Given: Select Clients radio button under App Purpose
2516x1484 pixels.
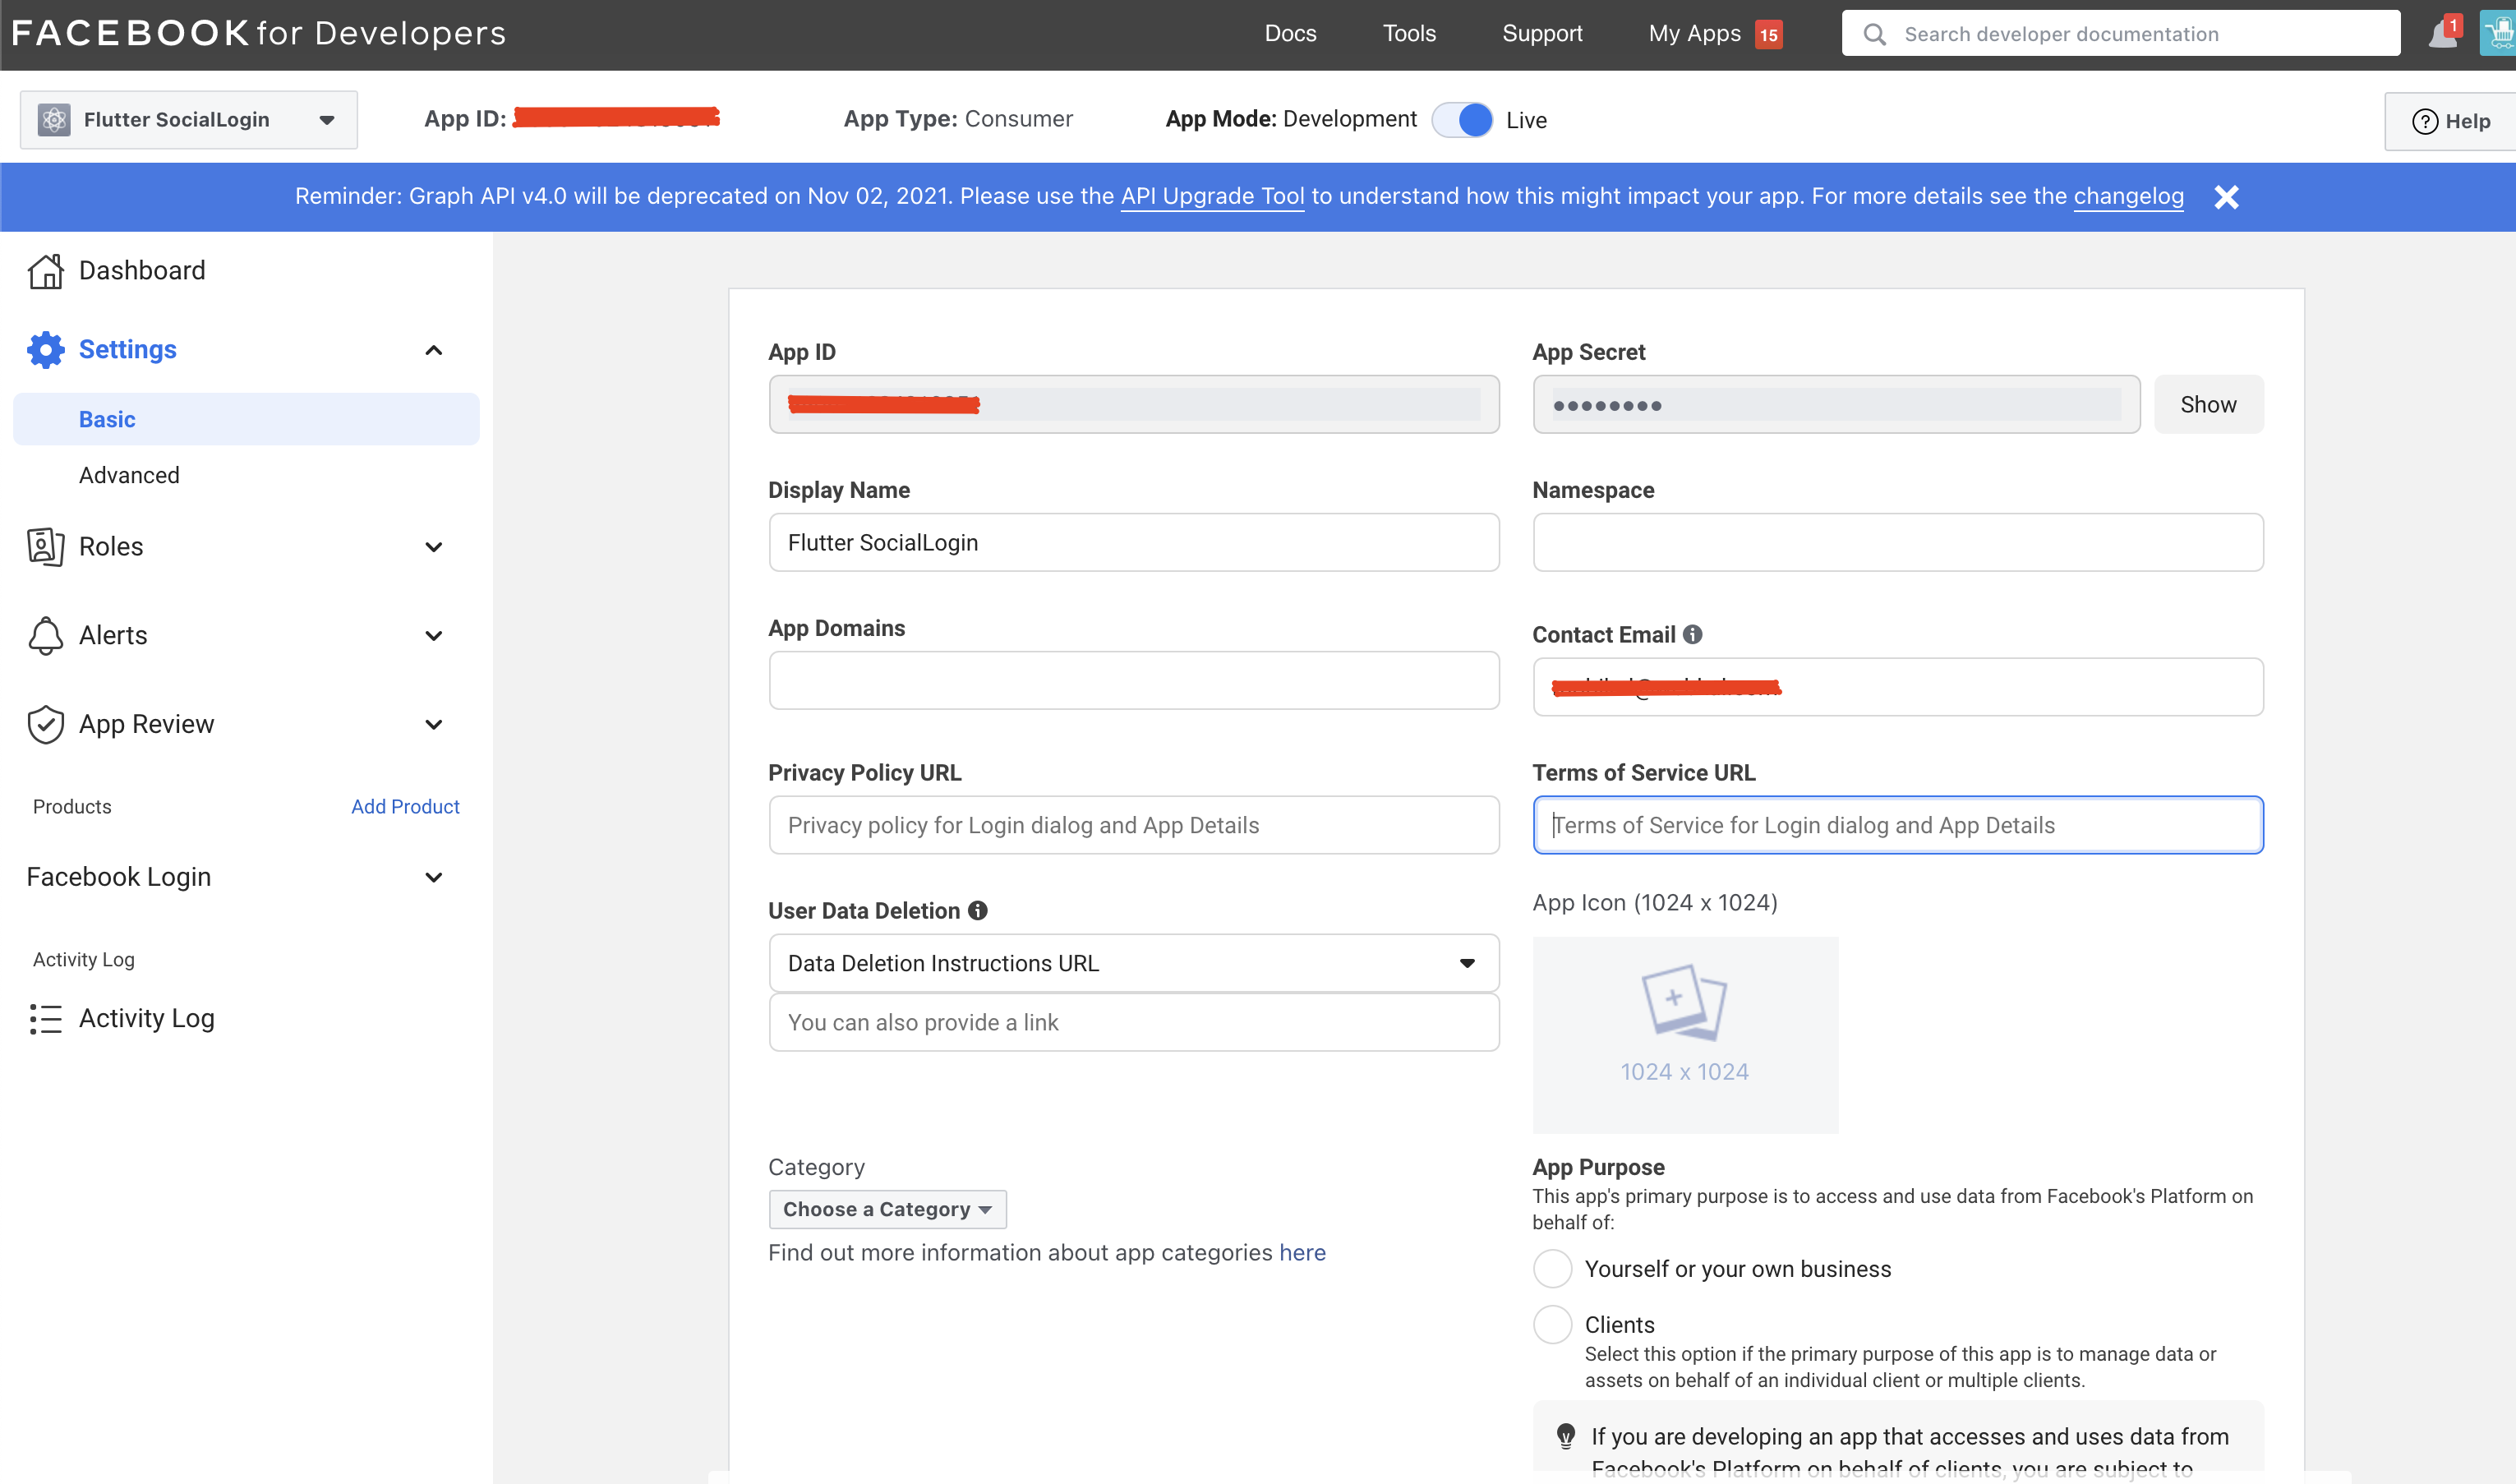Looking at the screenshot, I should coord(1552,1325).
